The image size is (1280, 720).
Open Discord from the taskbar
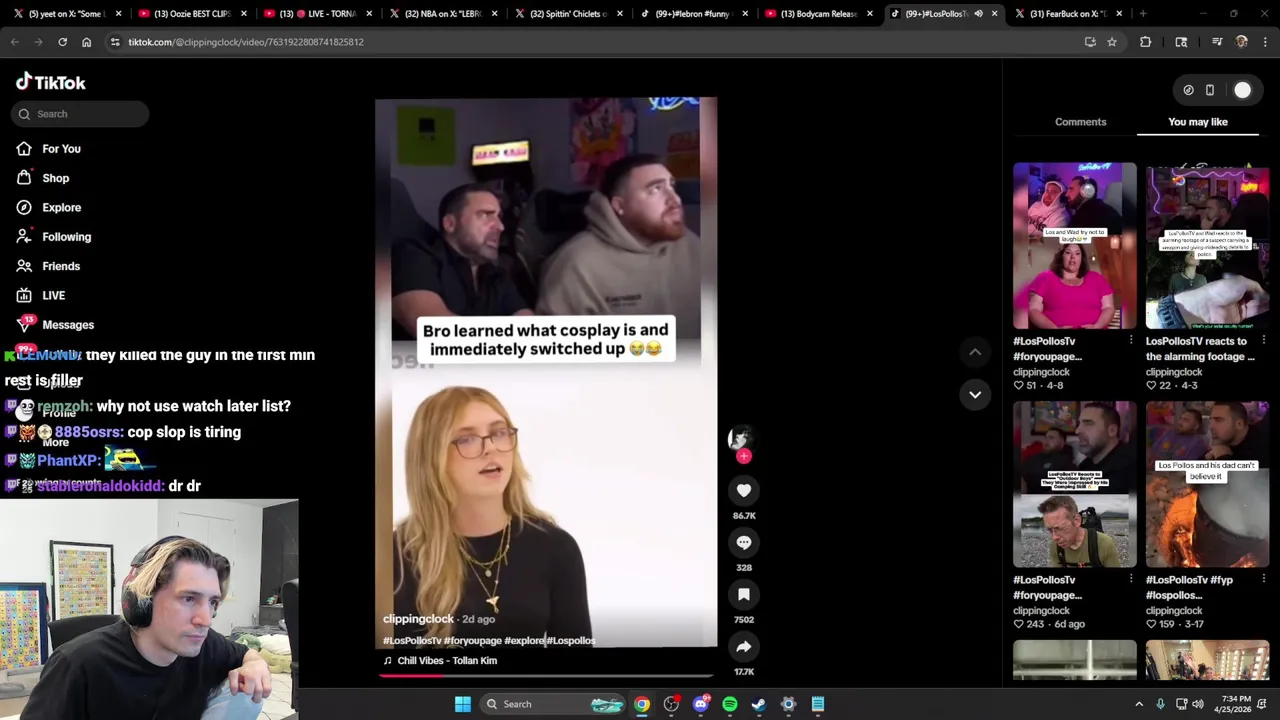[700, 704]
